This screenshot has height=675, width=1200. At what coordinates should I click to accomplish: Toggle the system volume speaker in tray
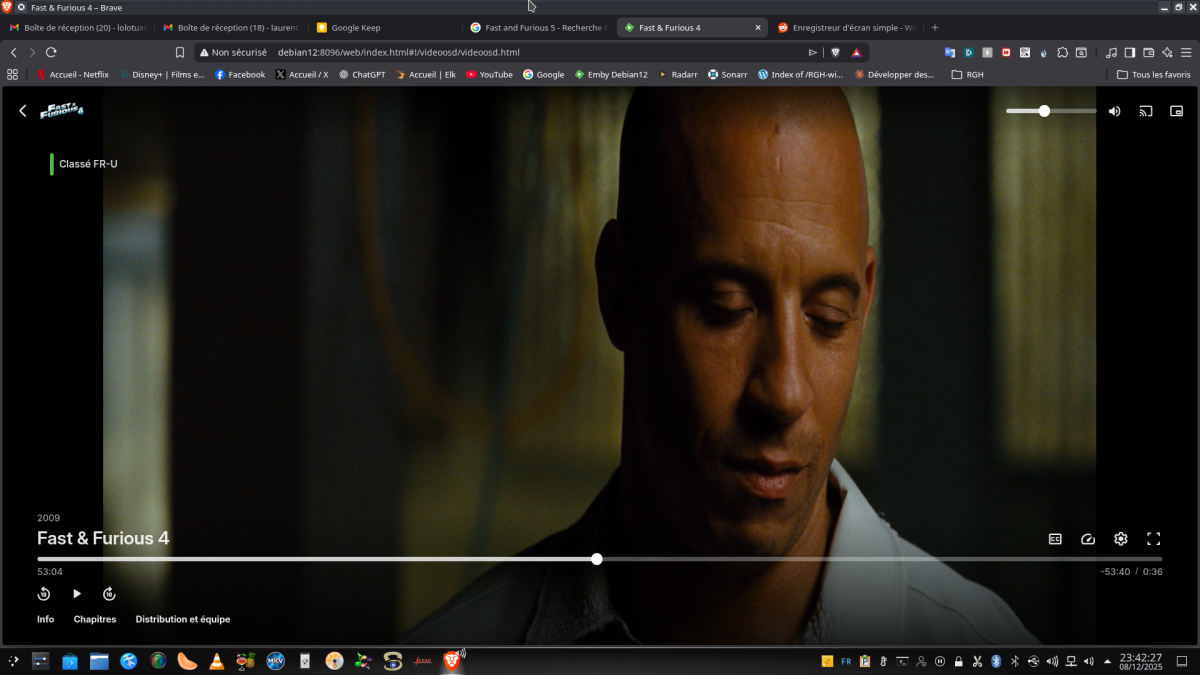[1051, 661]
